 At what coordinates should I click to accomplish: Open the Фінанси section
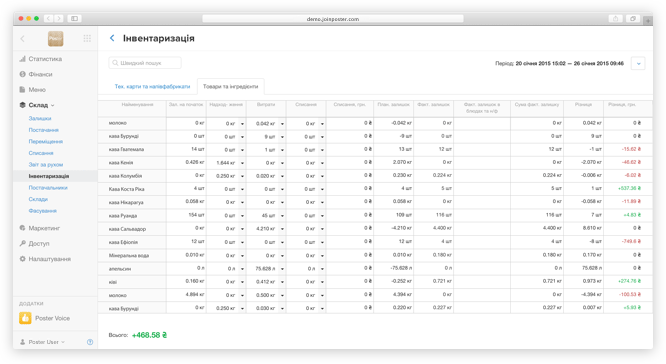pyautogui.click(x=36, y=74)
